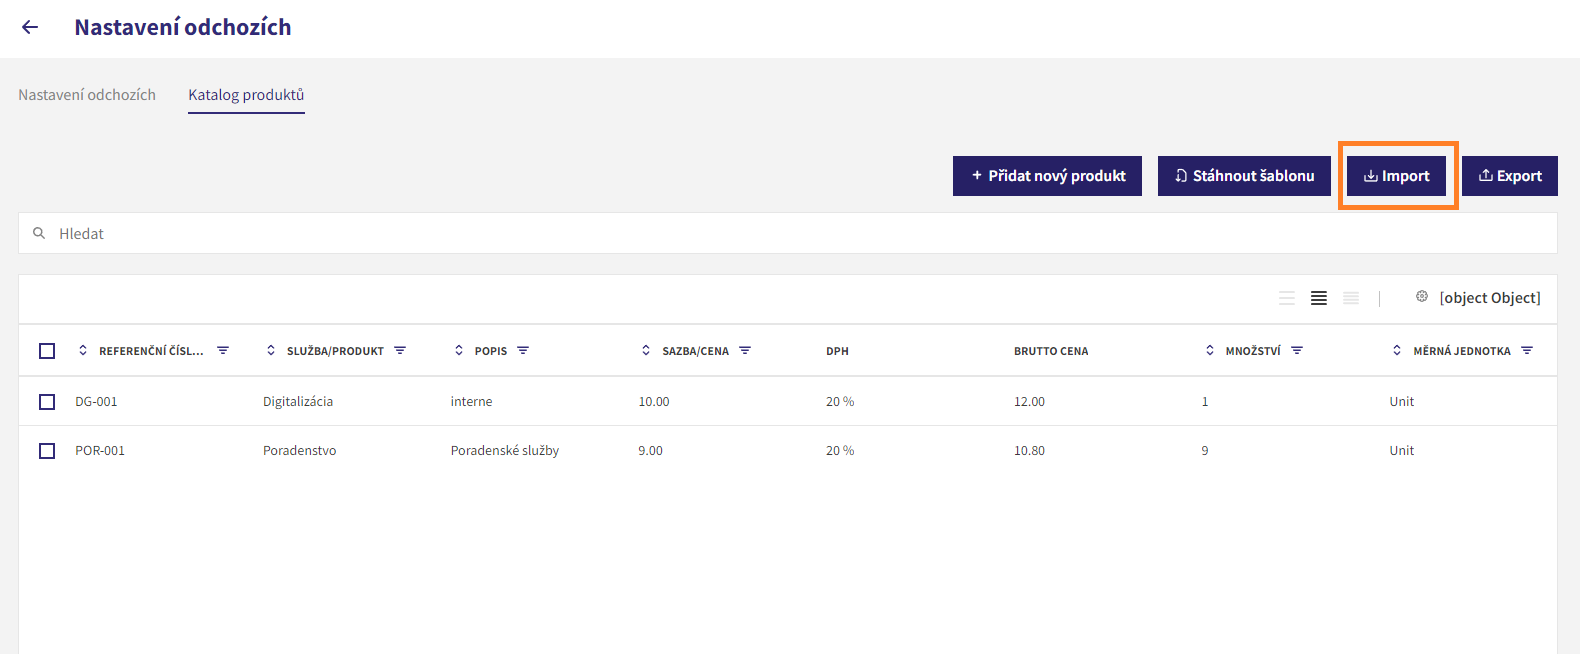Focus the Hledat search field
Viewport: 1580px width, 654px height.
coord(788,233)
